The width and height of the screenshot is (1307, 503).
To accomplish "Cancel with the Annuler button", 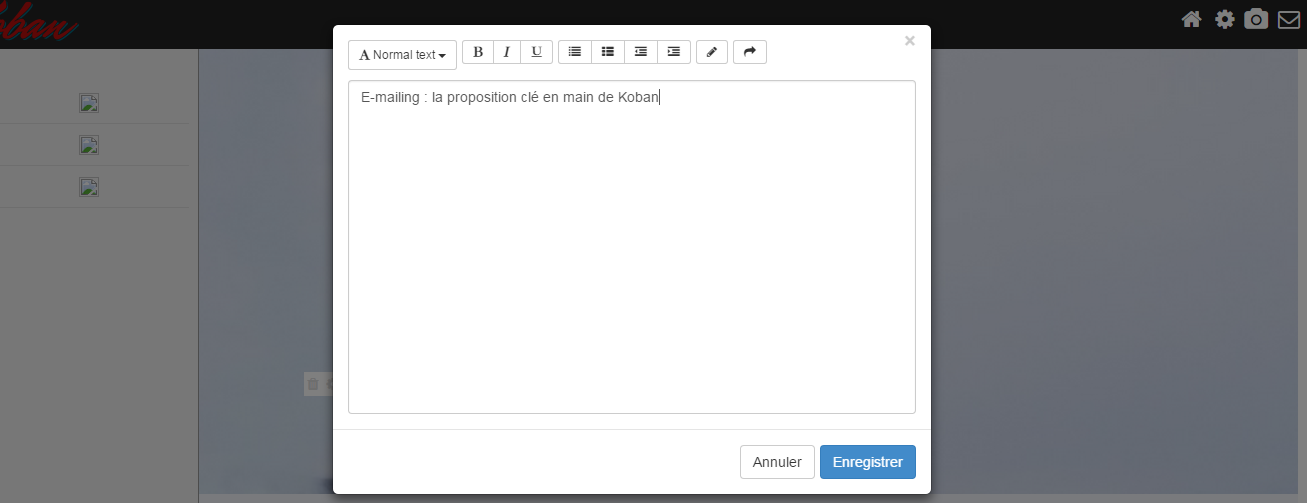I will (777, 462).
